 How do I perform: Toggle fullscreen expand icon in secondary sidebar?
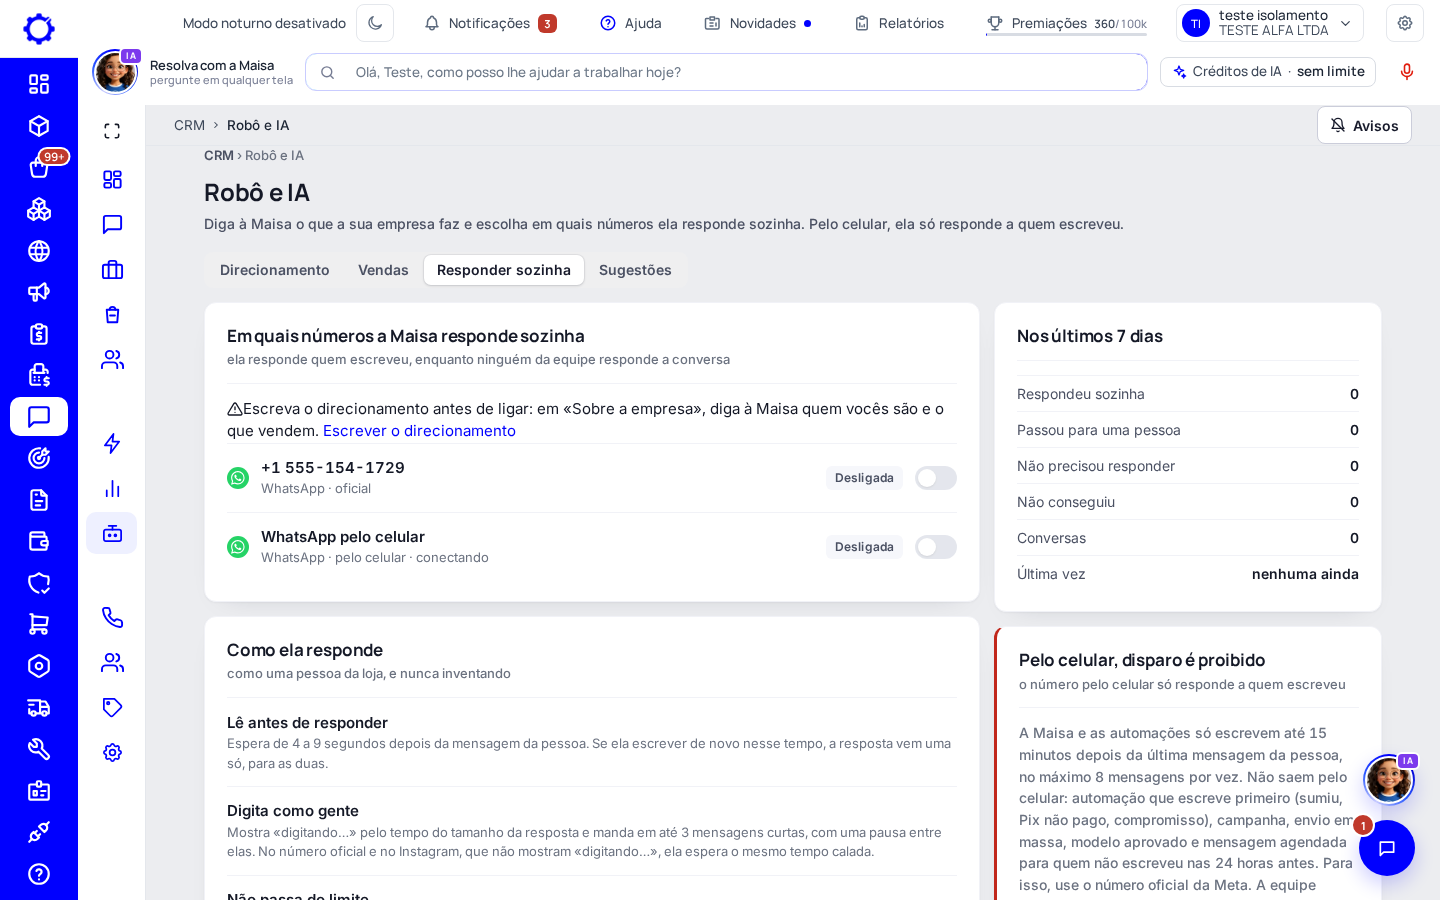112,131
